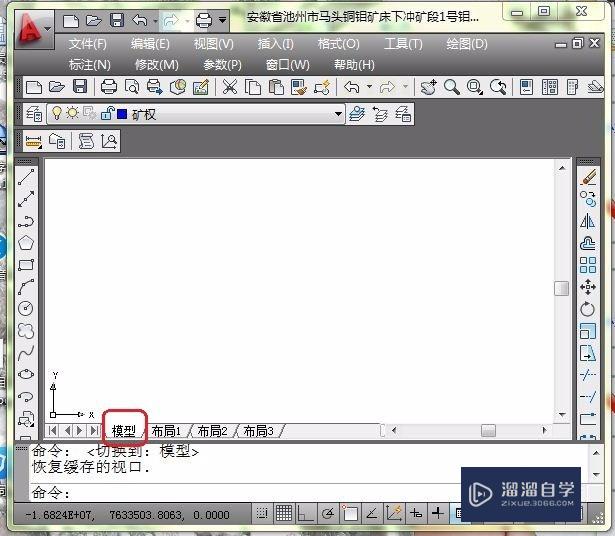Image resolution: width=615 pixels, height=536 pixels.
Task: Click the command line input field
Action: click(246, 492)
